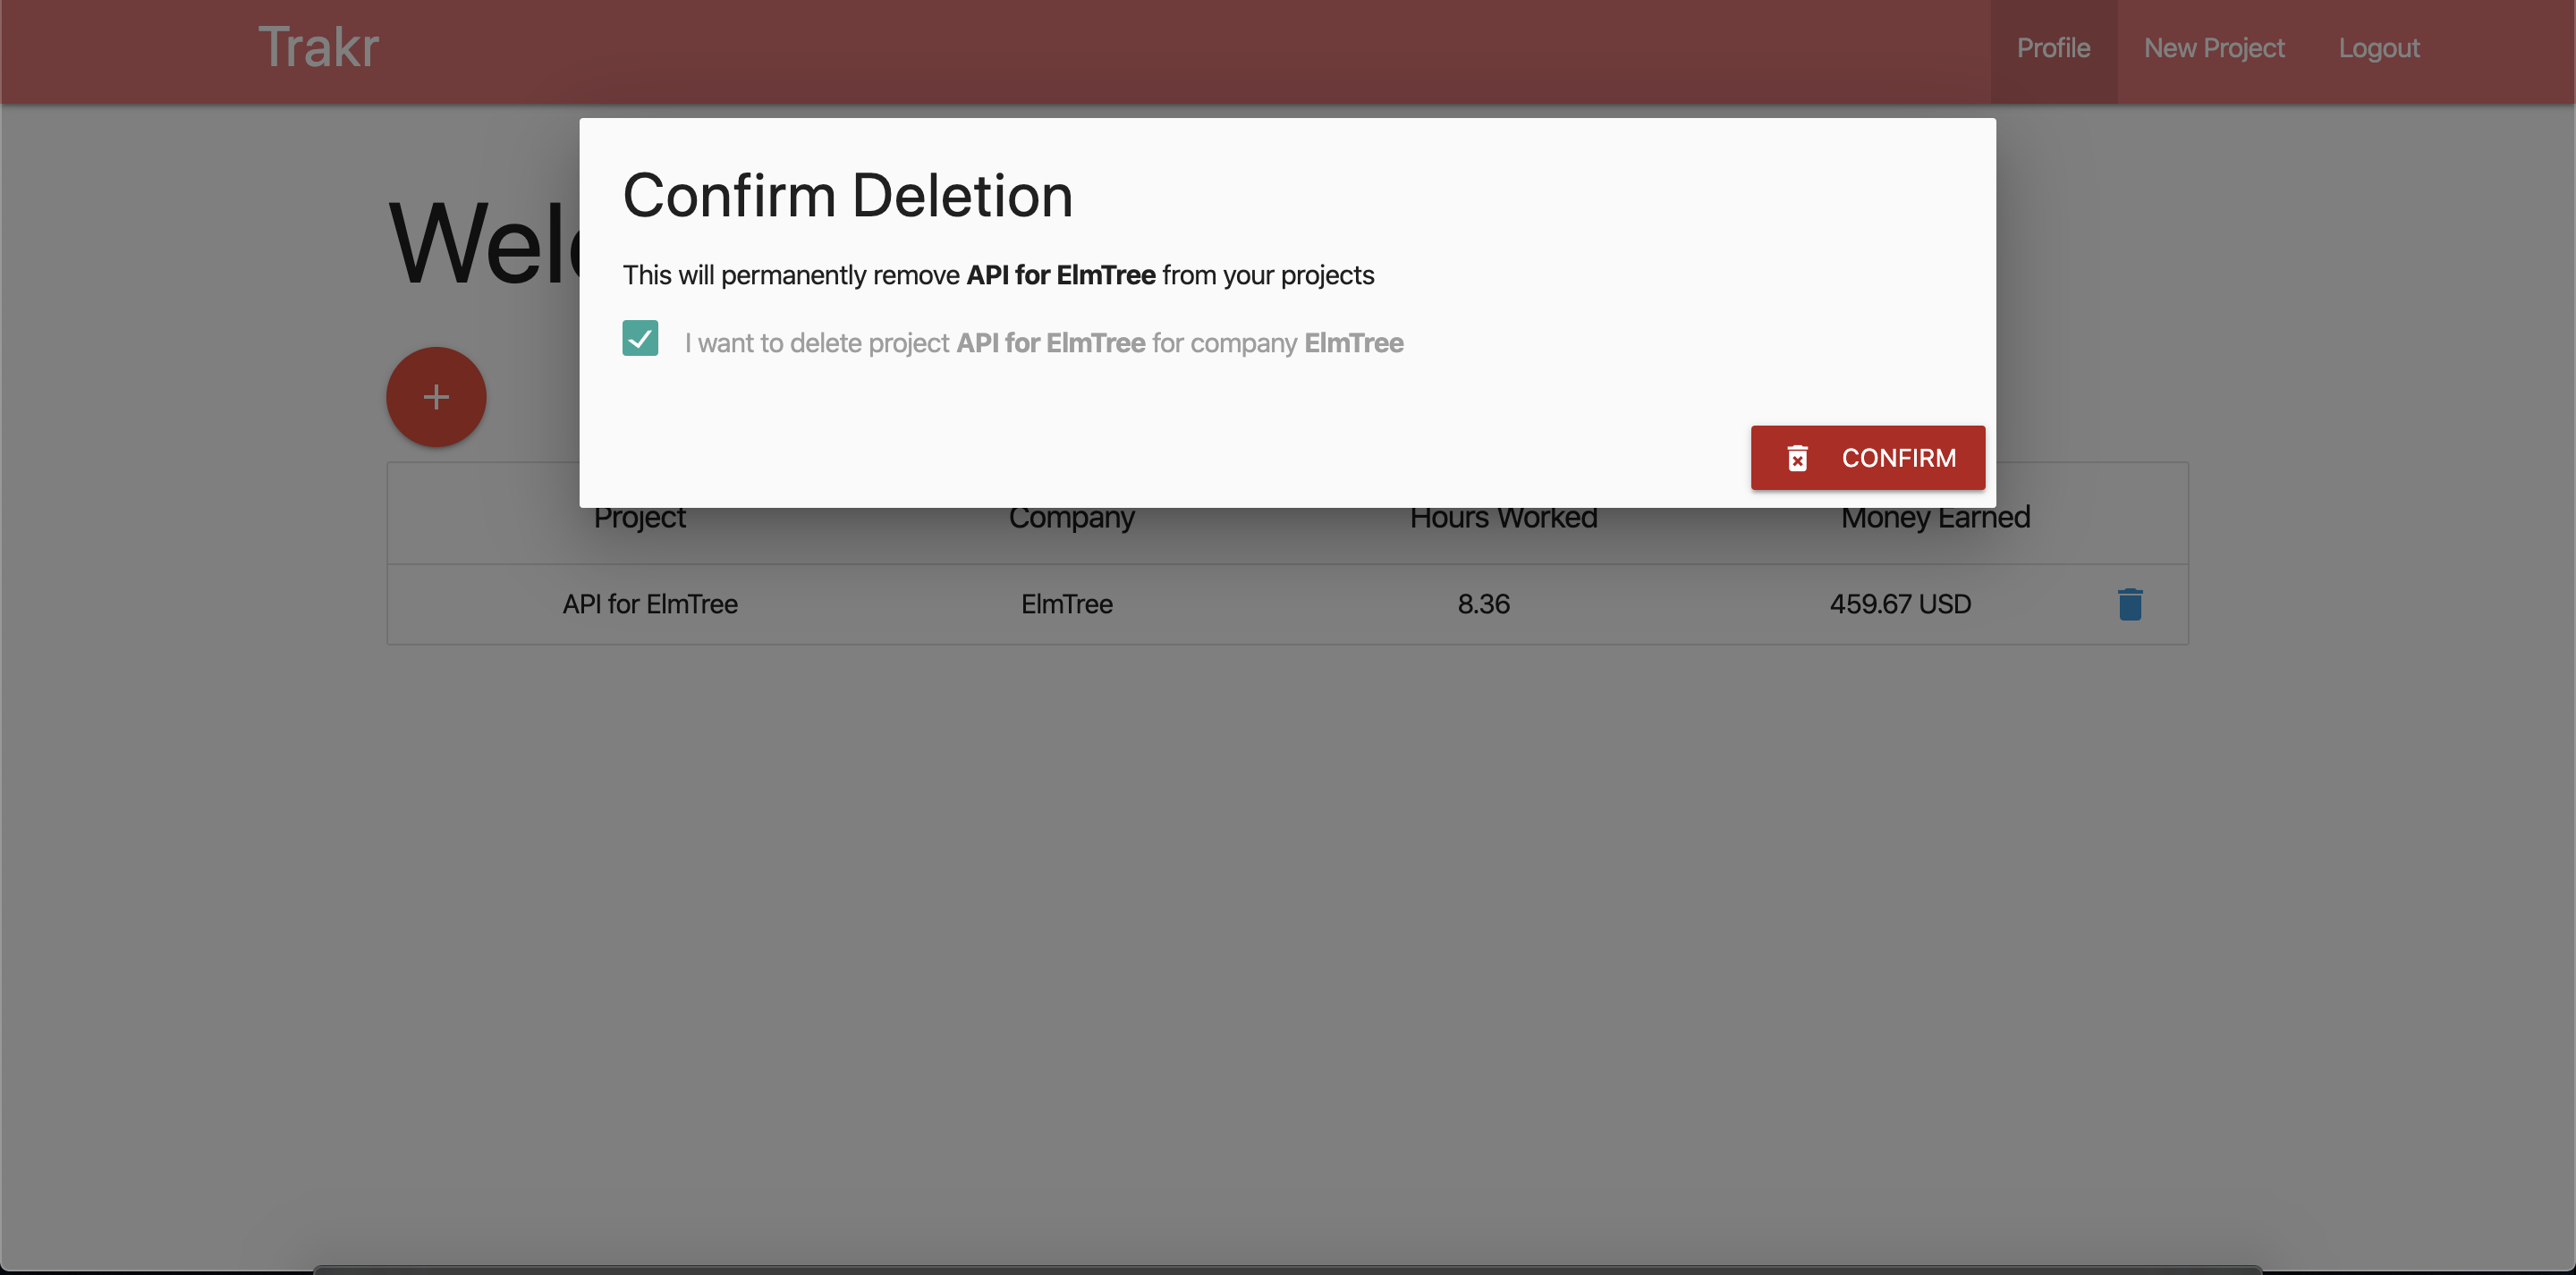2576x1275 pixels.
Task: Click the Project column header
Action: coord(639,517)
